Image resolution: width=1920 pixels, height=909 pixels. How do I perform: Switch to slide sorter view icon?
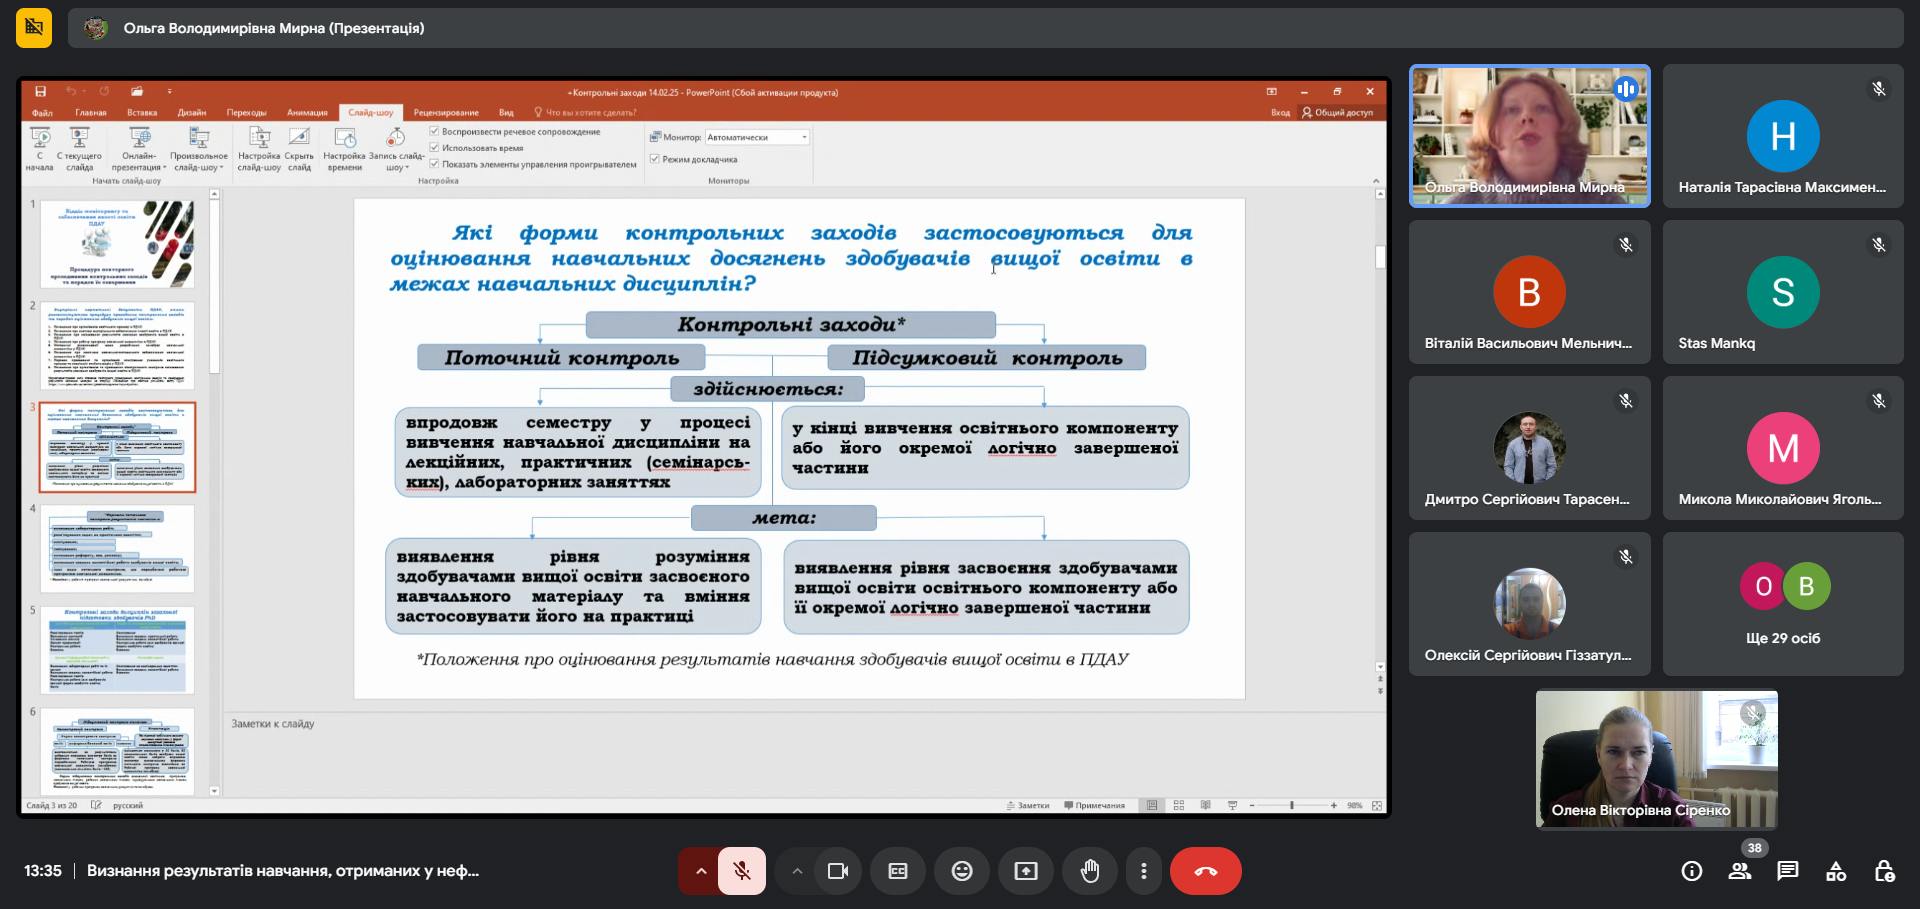click(1179, 805)
